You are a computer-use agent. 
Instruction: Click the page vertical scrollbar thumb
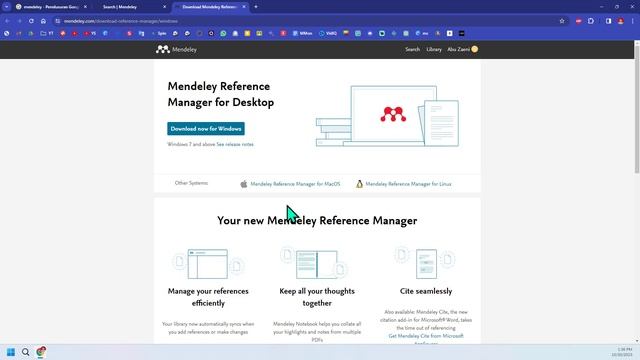pyautogui.click(x=637, y=109)
